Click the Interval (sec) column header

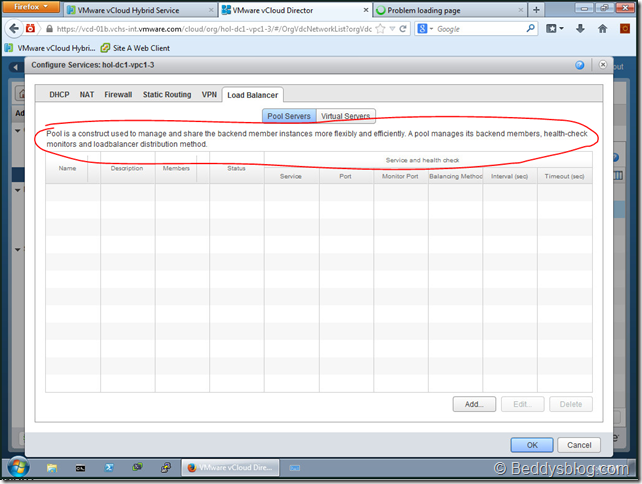pos(510,176)
